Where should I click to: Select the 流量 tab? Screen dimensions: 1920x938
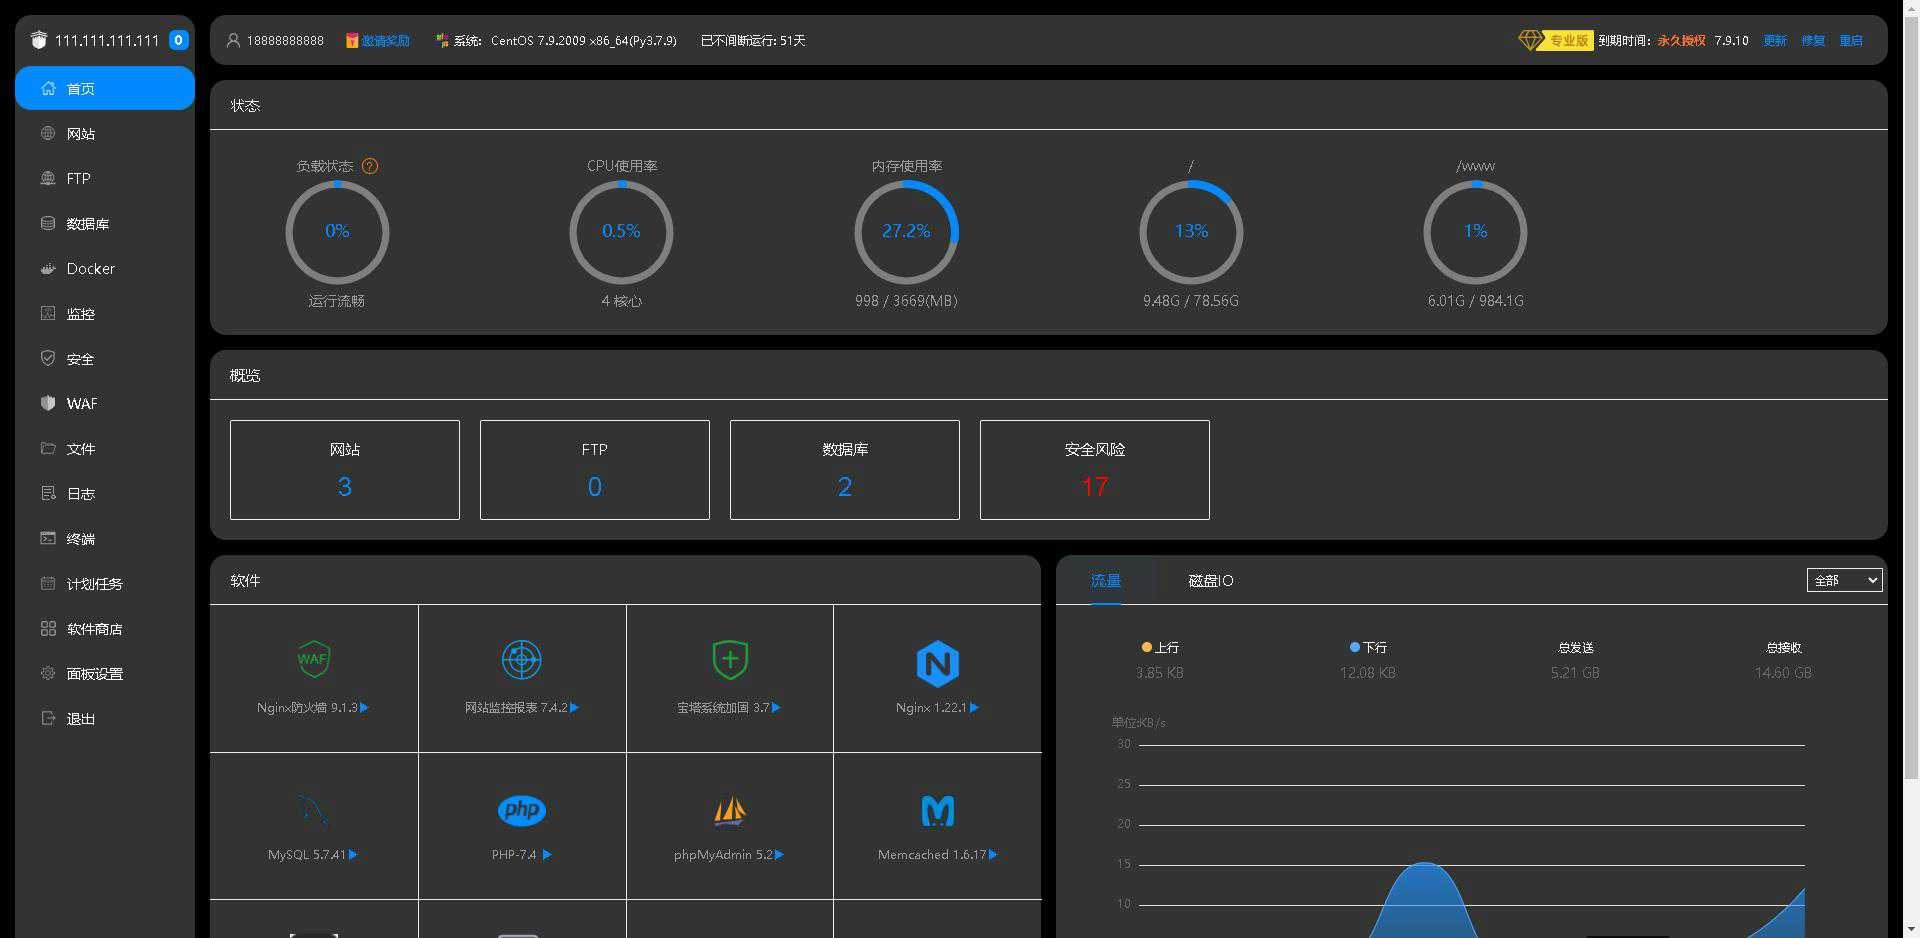pyautogui.click(x=1105, y=581)
